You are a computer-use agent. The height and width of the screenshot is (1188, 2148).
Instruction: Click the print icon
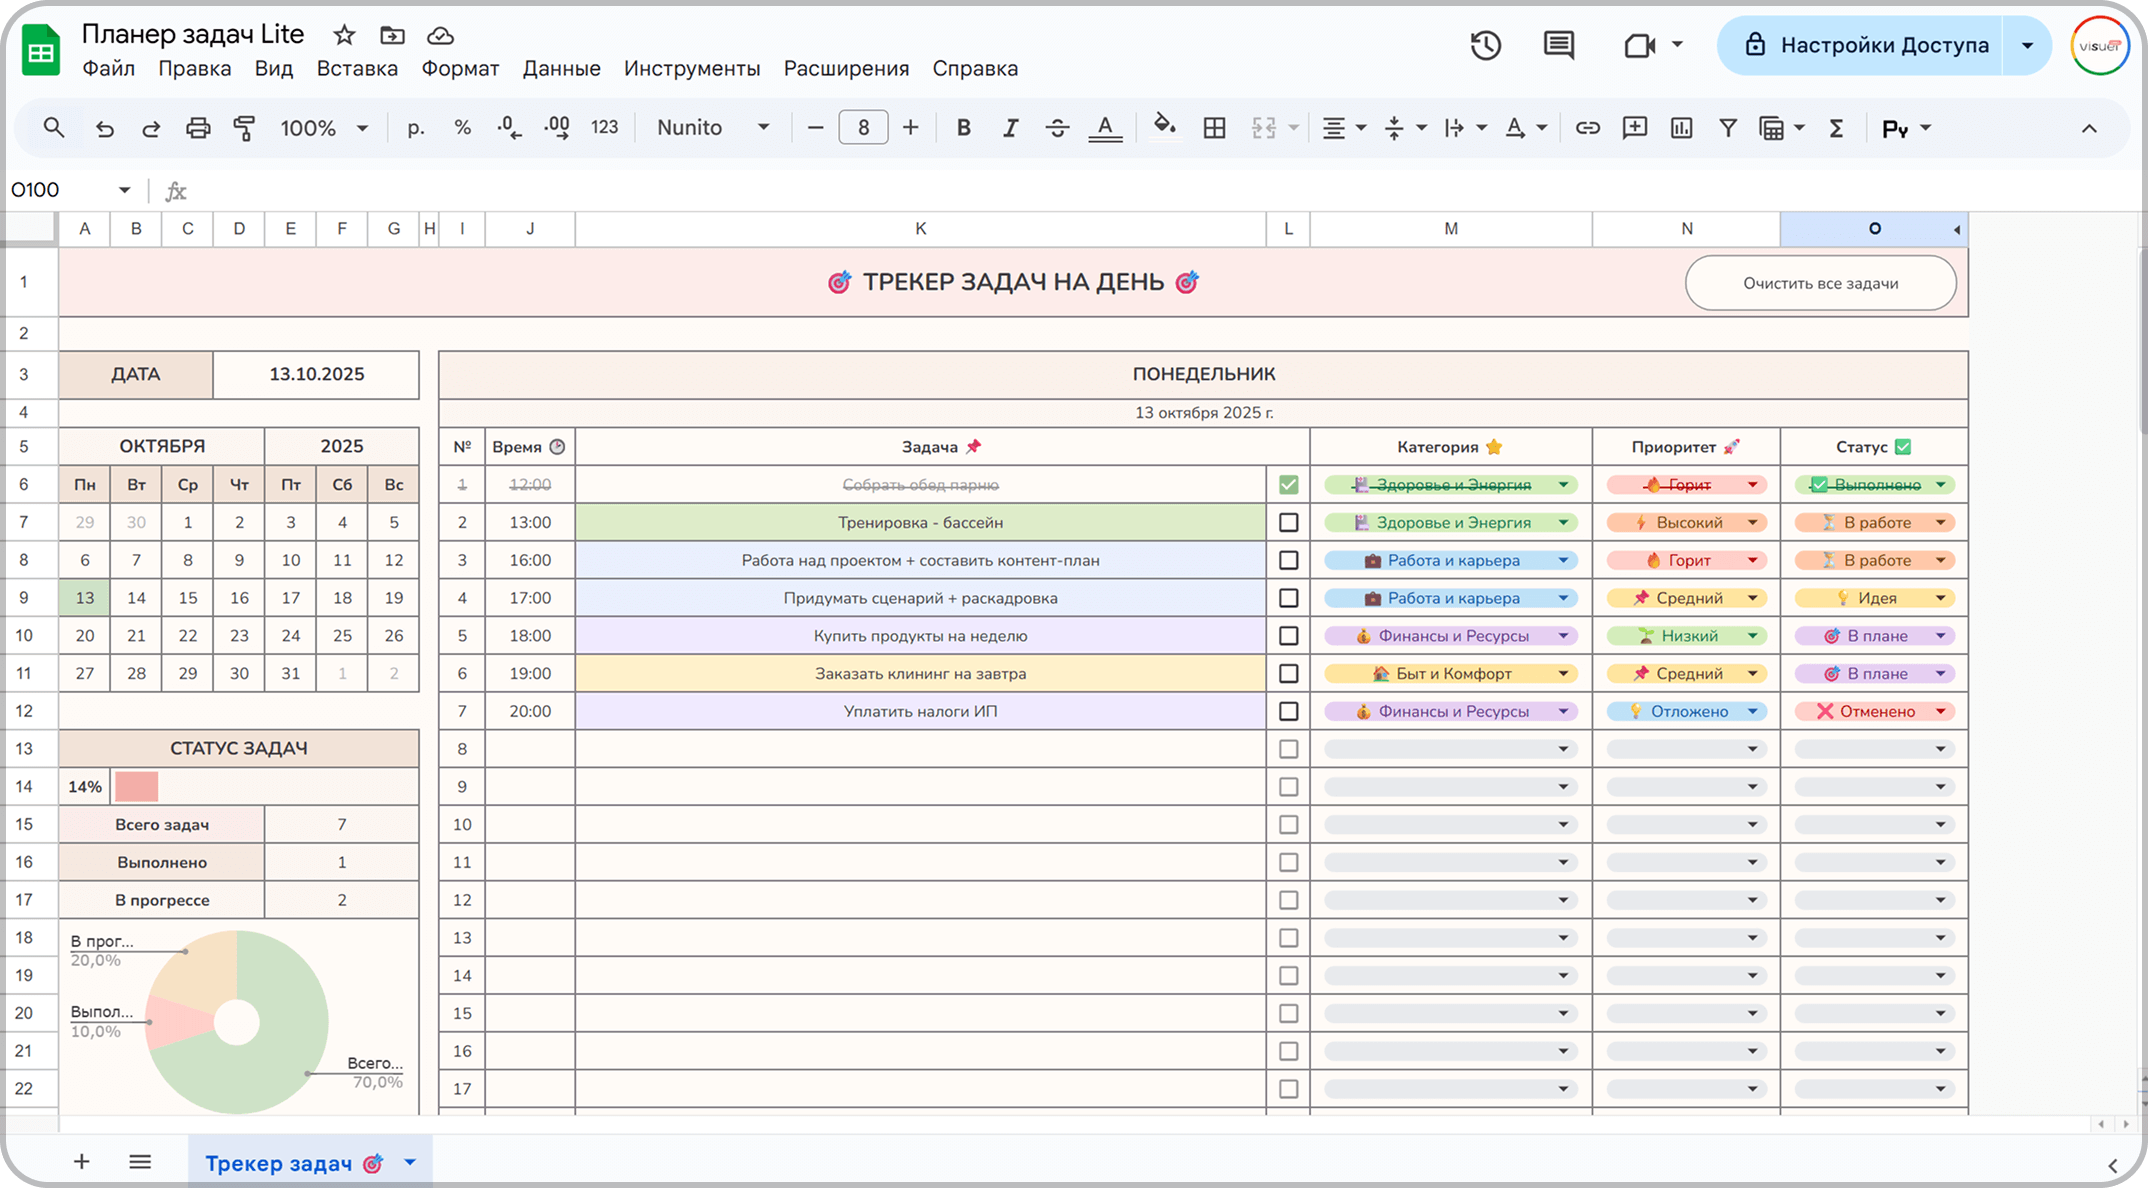(198, 128)
